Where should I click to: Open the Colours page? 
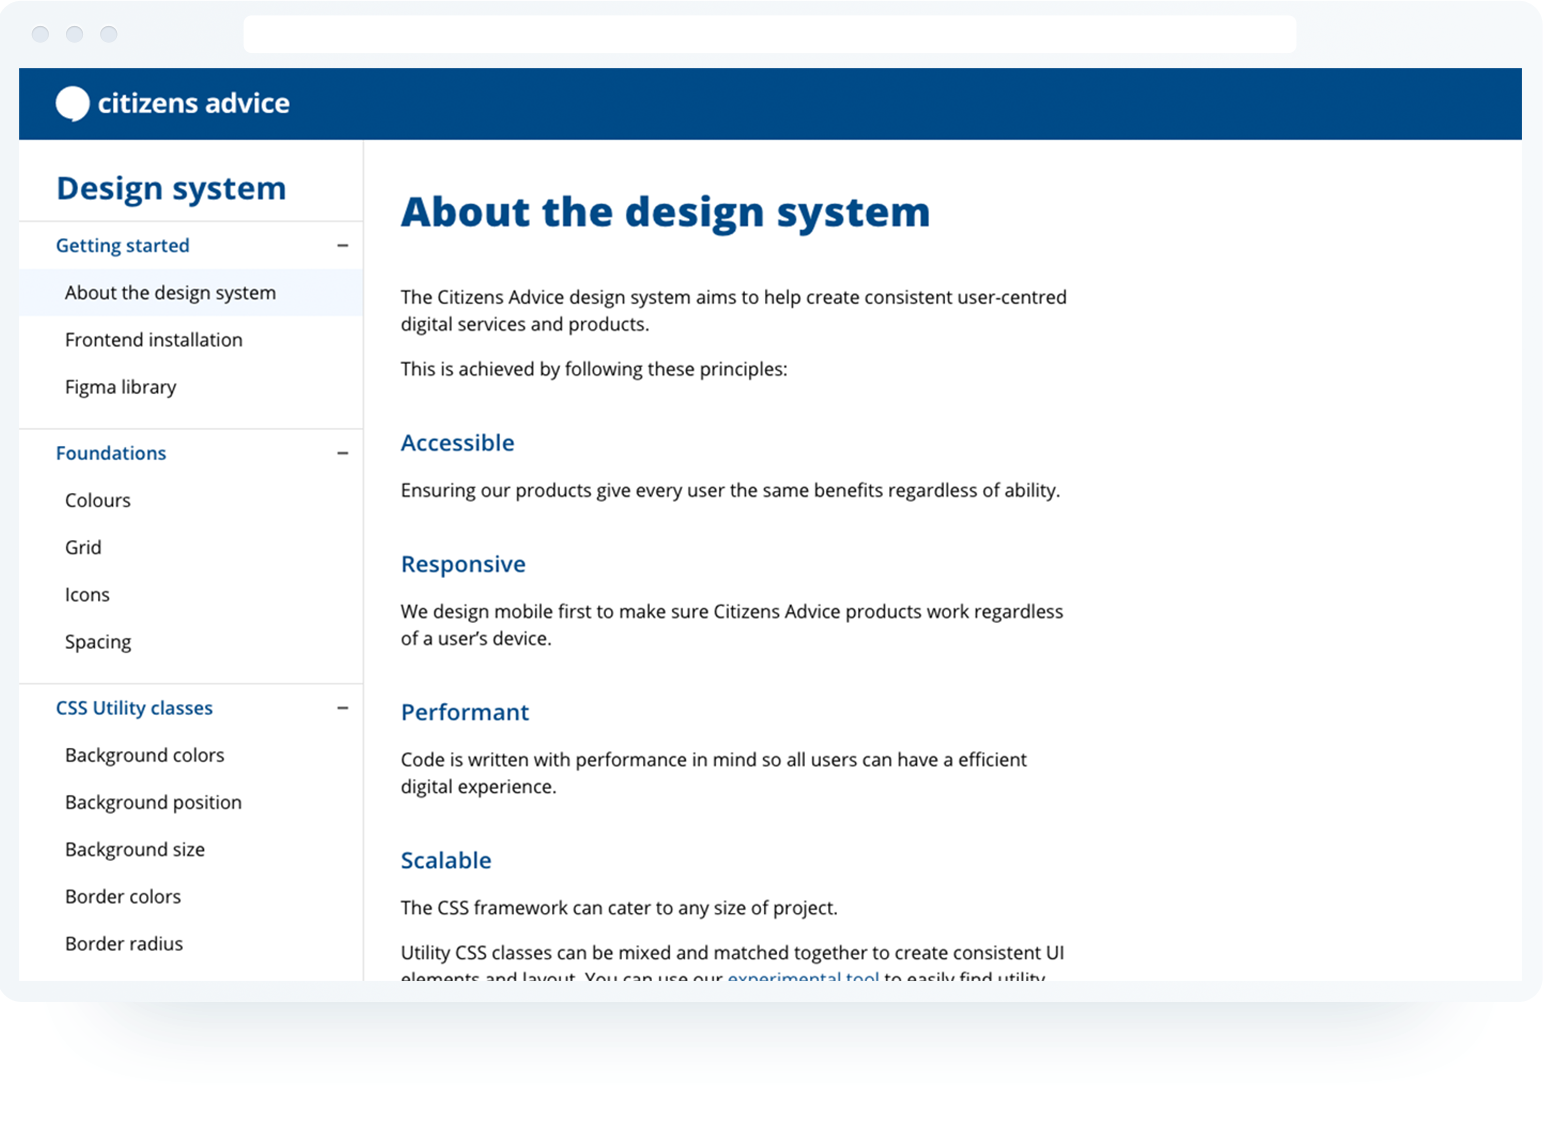click(98, 500)
